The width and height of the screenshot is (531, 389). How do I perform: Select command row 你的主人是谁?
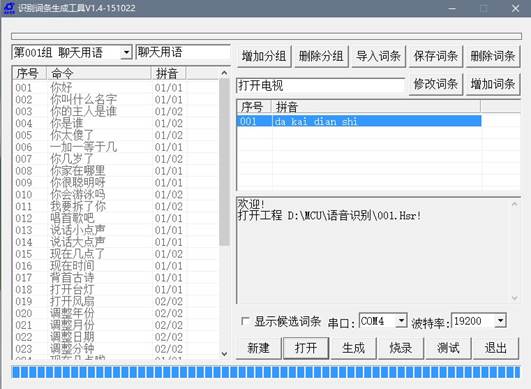115,111
